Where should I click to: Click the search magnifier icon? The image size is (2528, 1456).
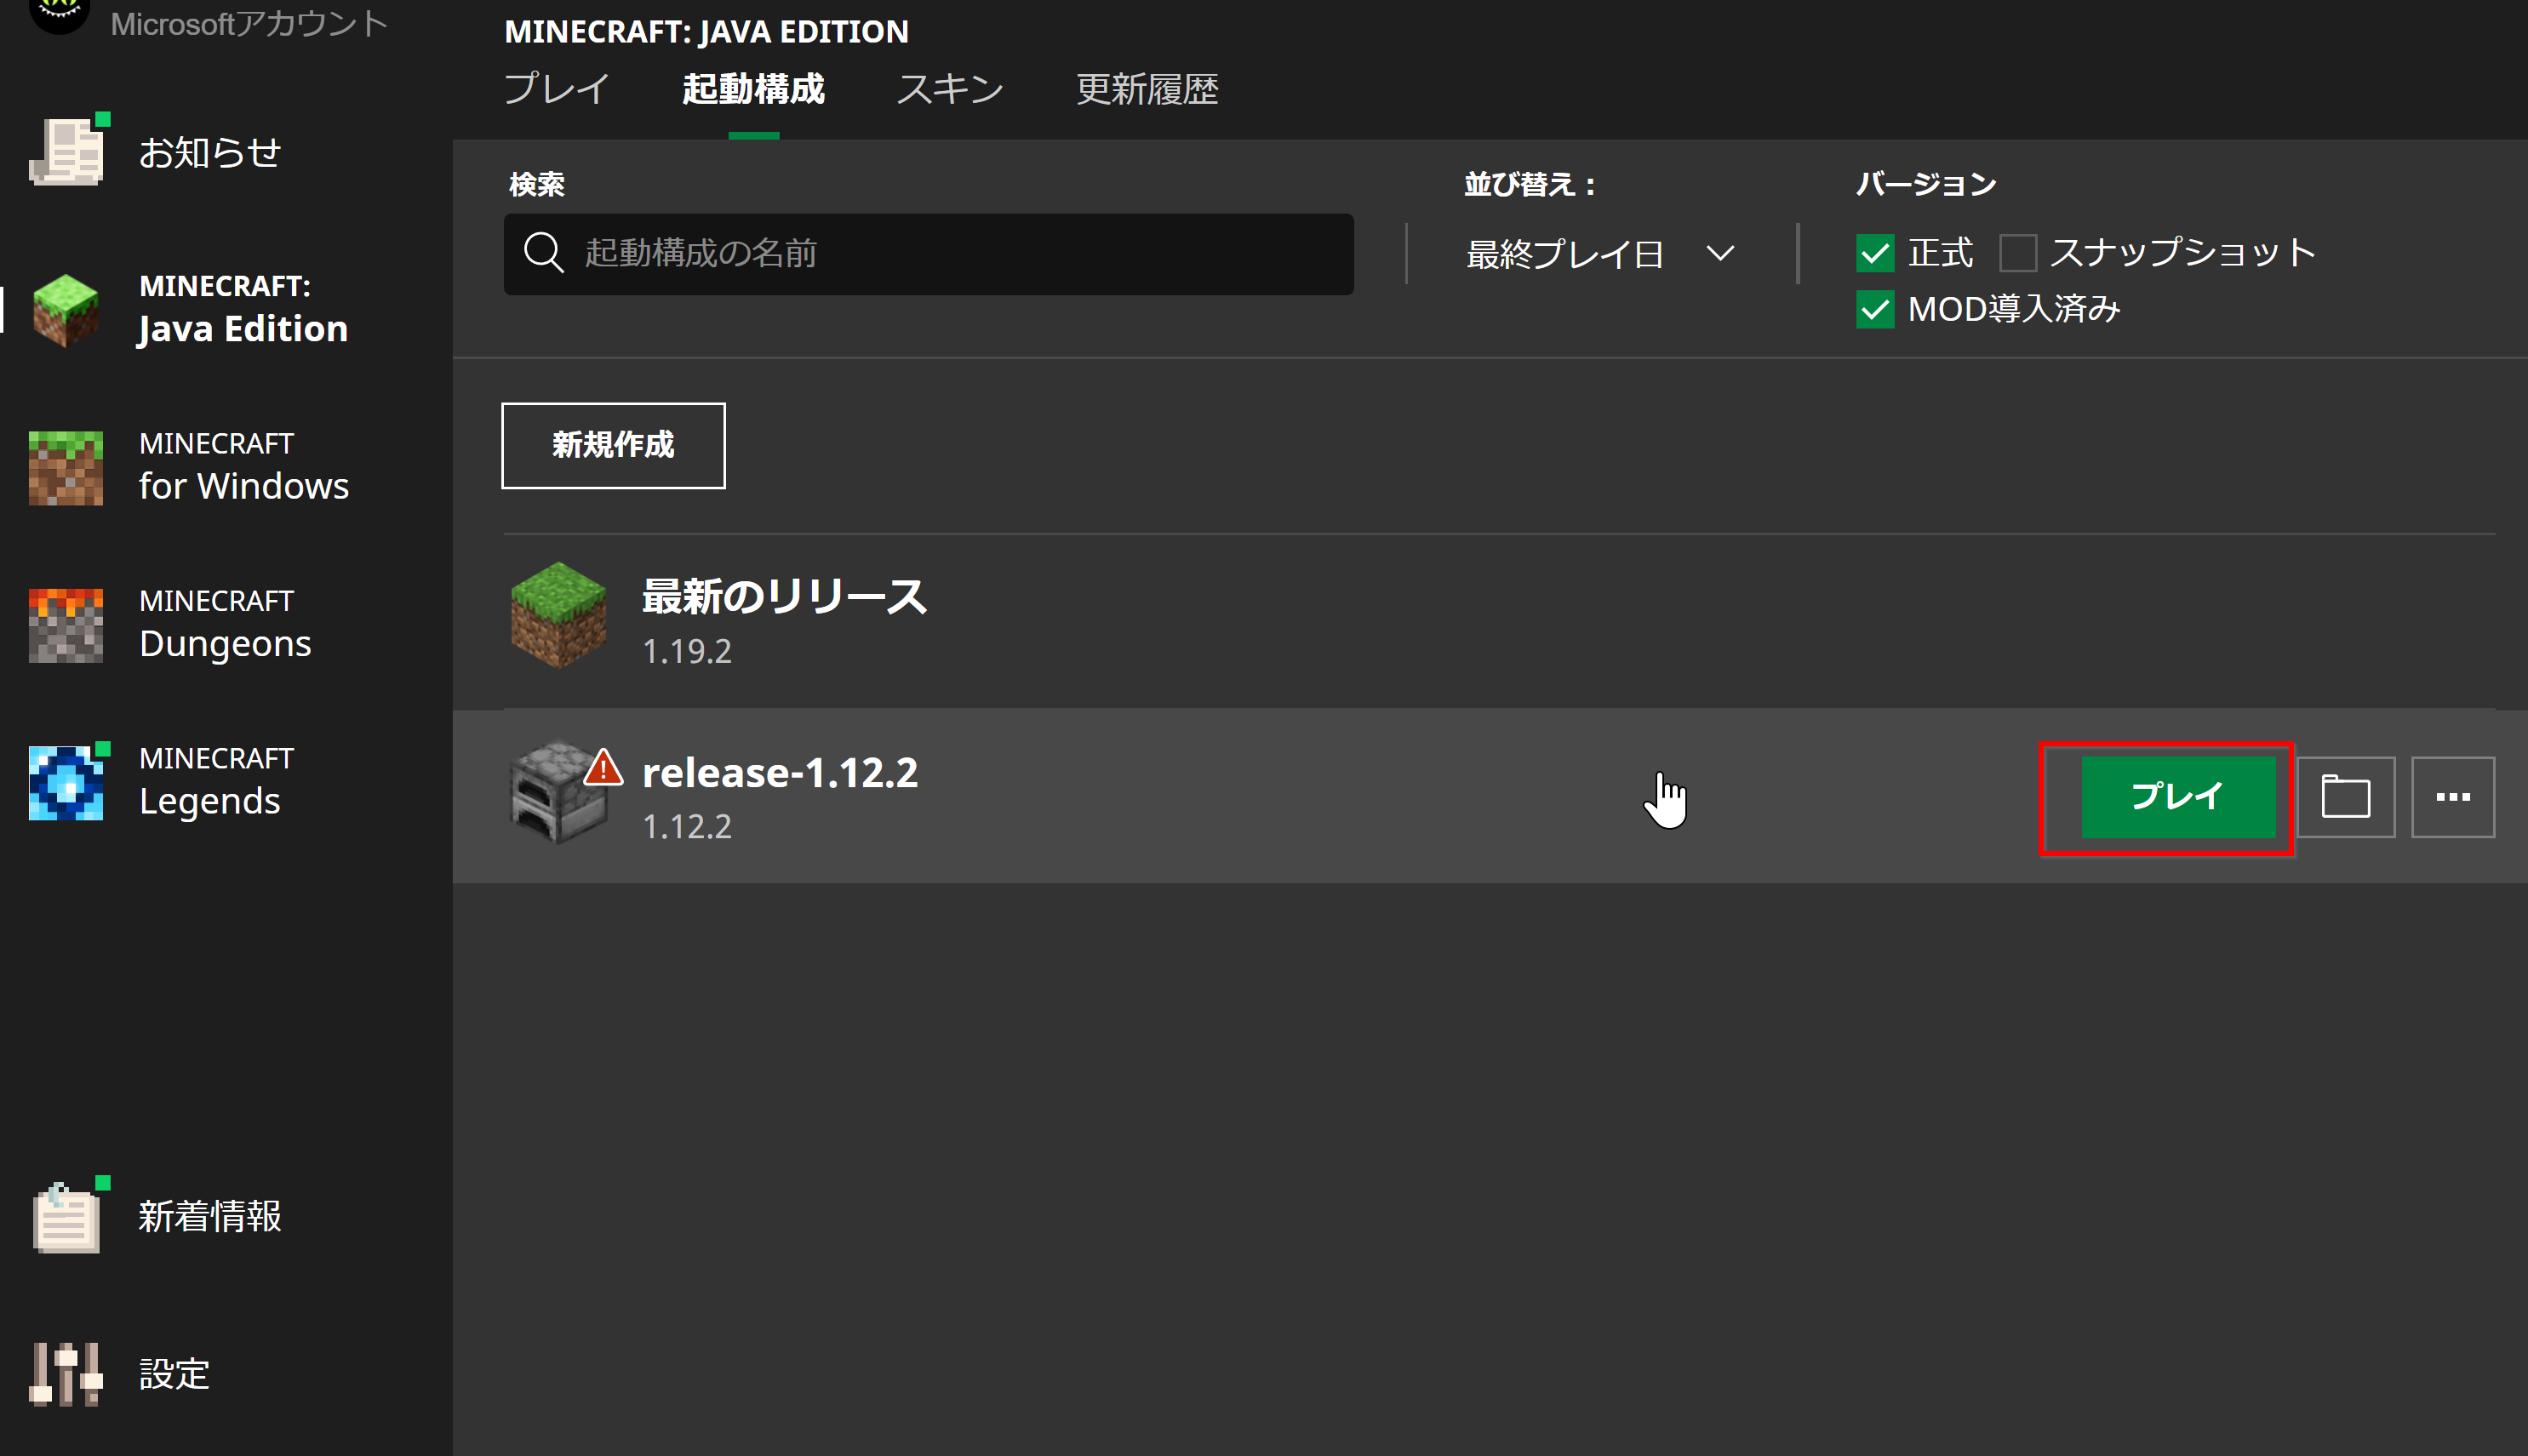544,253
